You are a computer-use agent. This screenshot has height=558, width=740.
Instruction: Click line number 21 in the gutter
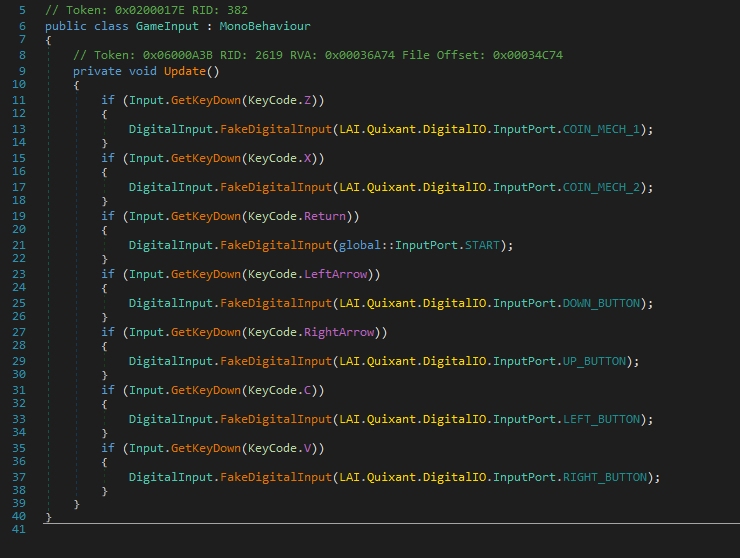pos(19,245)
